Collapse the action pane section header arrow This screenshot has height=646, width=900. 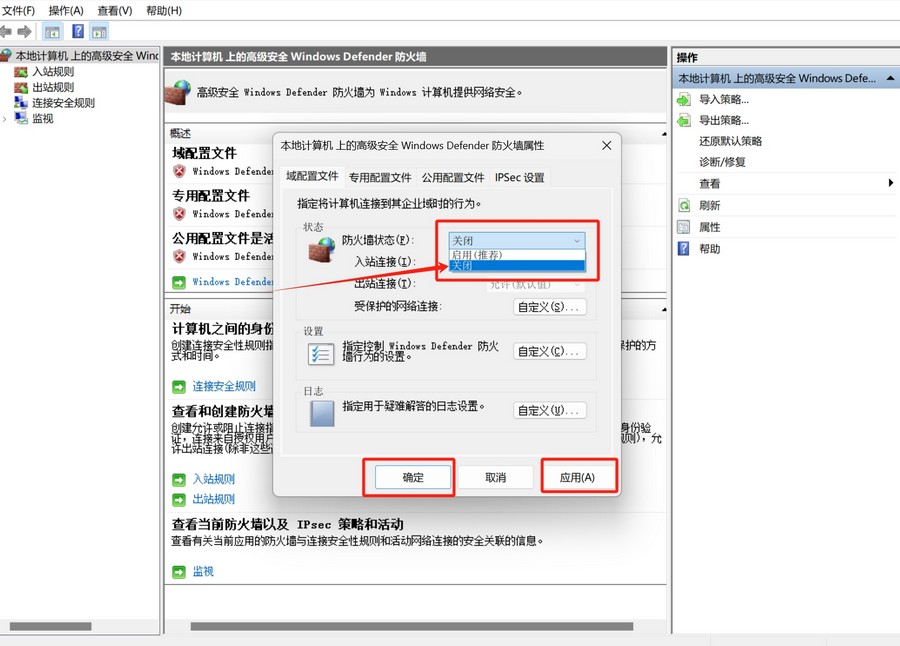coord(890,78)
